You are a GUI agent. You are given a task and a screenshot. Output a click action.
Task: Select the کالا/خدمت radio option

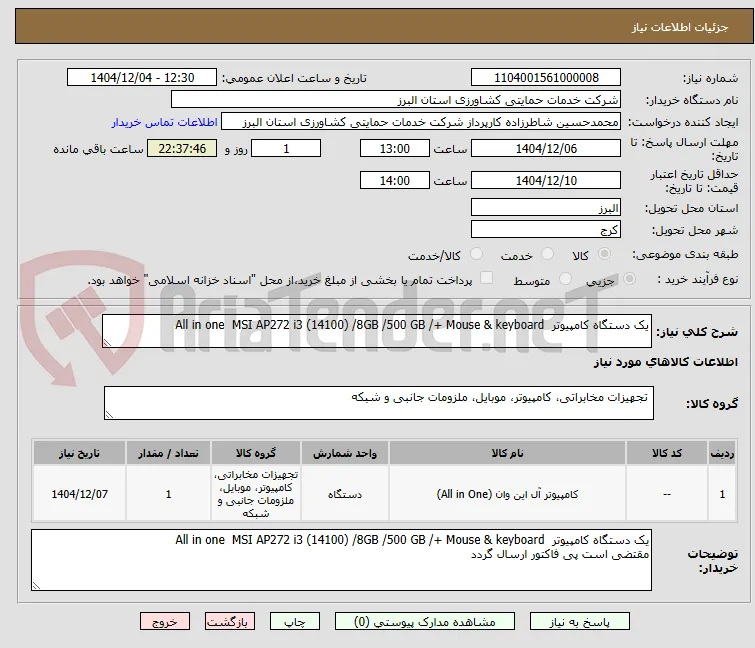tap(476, 254)
